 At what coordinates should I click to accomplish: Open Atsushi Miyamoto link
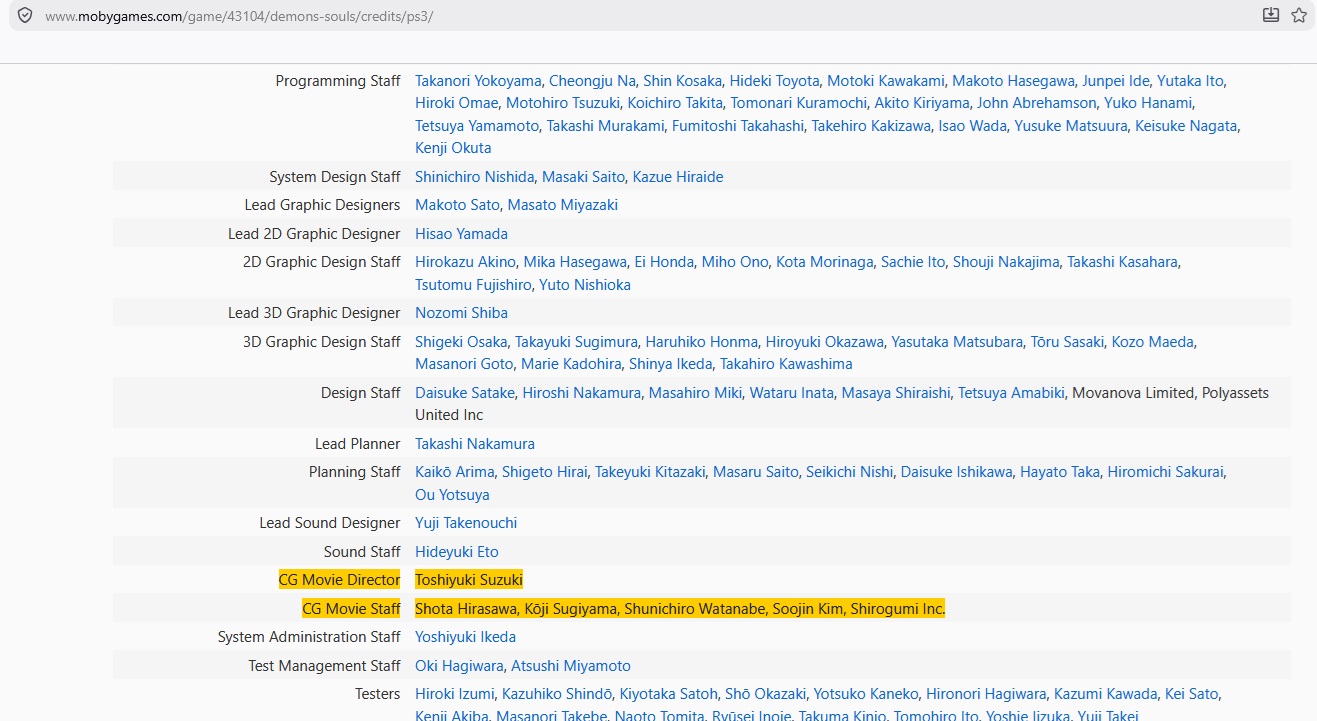571,666
